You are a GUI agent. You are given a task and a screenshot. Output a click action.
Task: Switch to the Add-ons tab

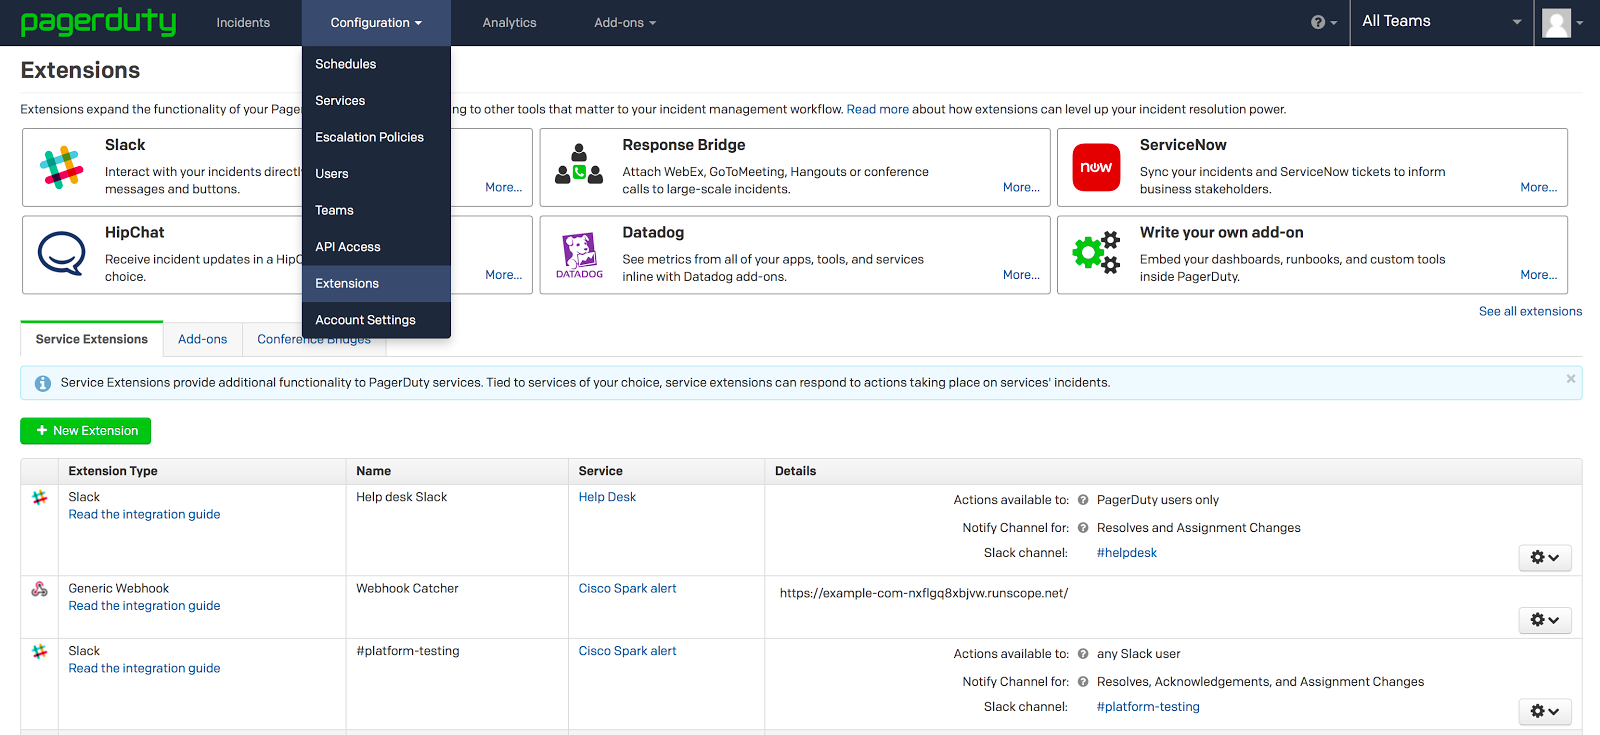202,339
